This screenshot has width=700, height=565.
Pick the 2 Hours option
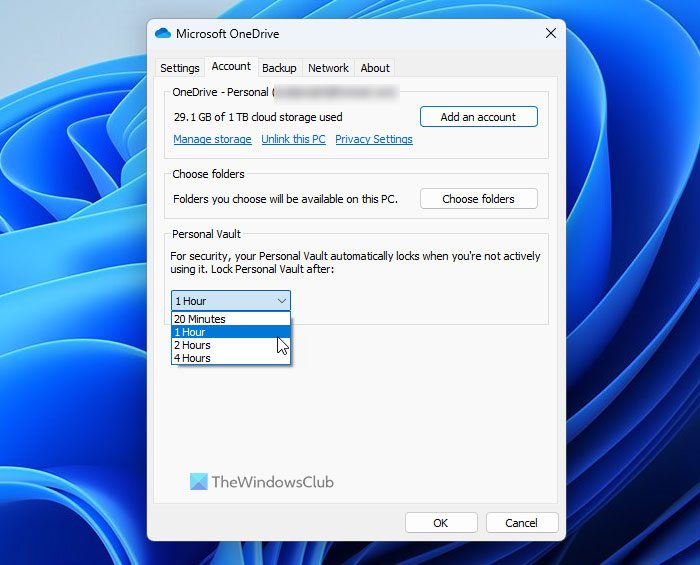[x=231, y=345]
